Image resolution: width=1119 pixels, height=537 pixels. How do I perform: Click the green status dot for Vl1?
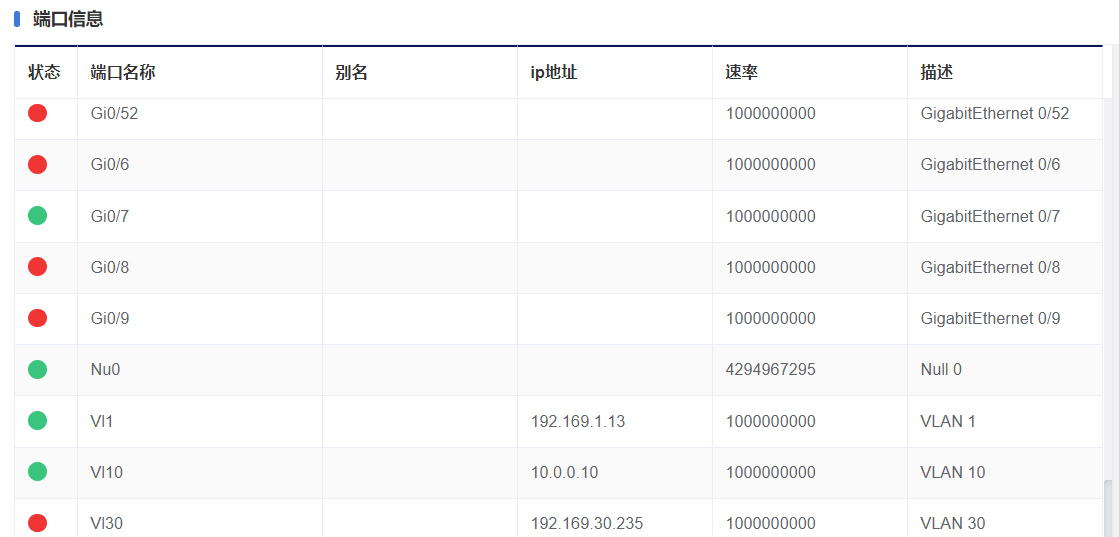(37, 421)
